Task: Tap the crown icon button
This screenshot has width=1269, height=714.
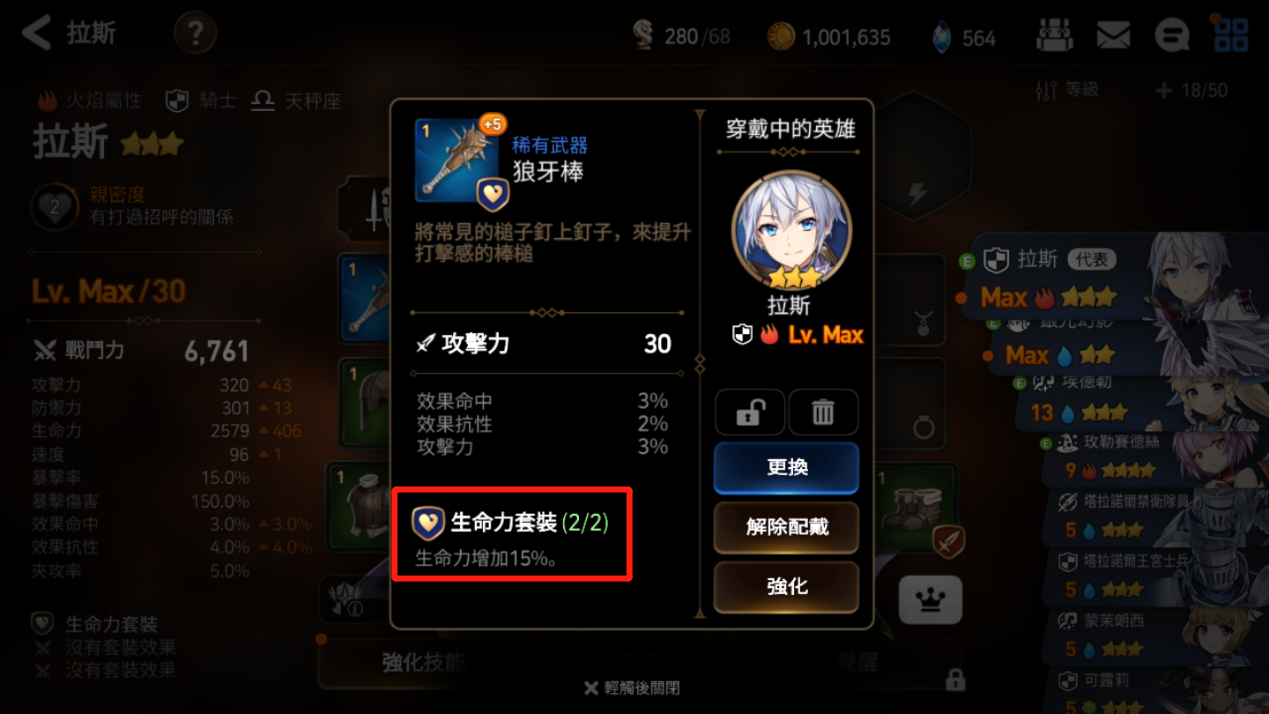Action: click(x=930, y=600)
